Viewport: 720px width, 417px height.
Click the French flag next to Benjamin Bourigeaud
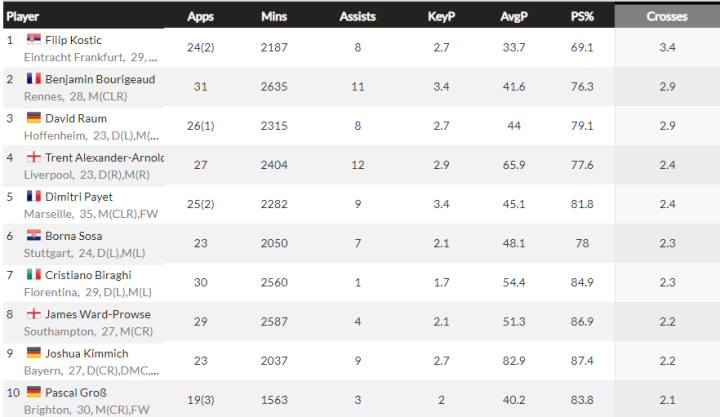(34, 79)
